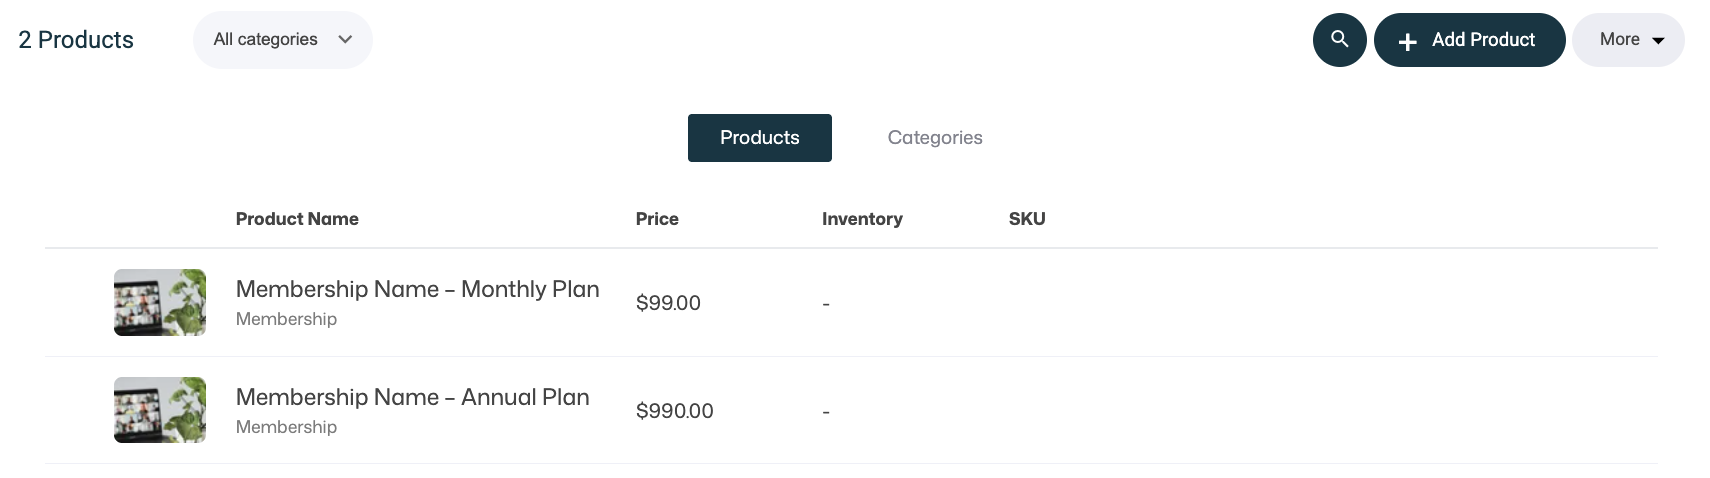Select the $99.00 price cell
This screenshot has height=478, width=1710.
(668, 303)
